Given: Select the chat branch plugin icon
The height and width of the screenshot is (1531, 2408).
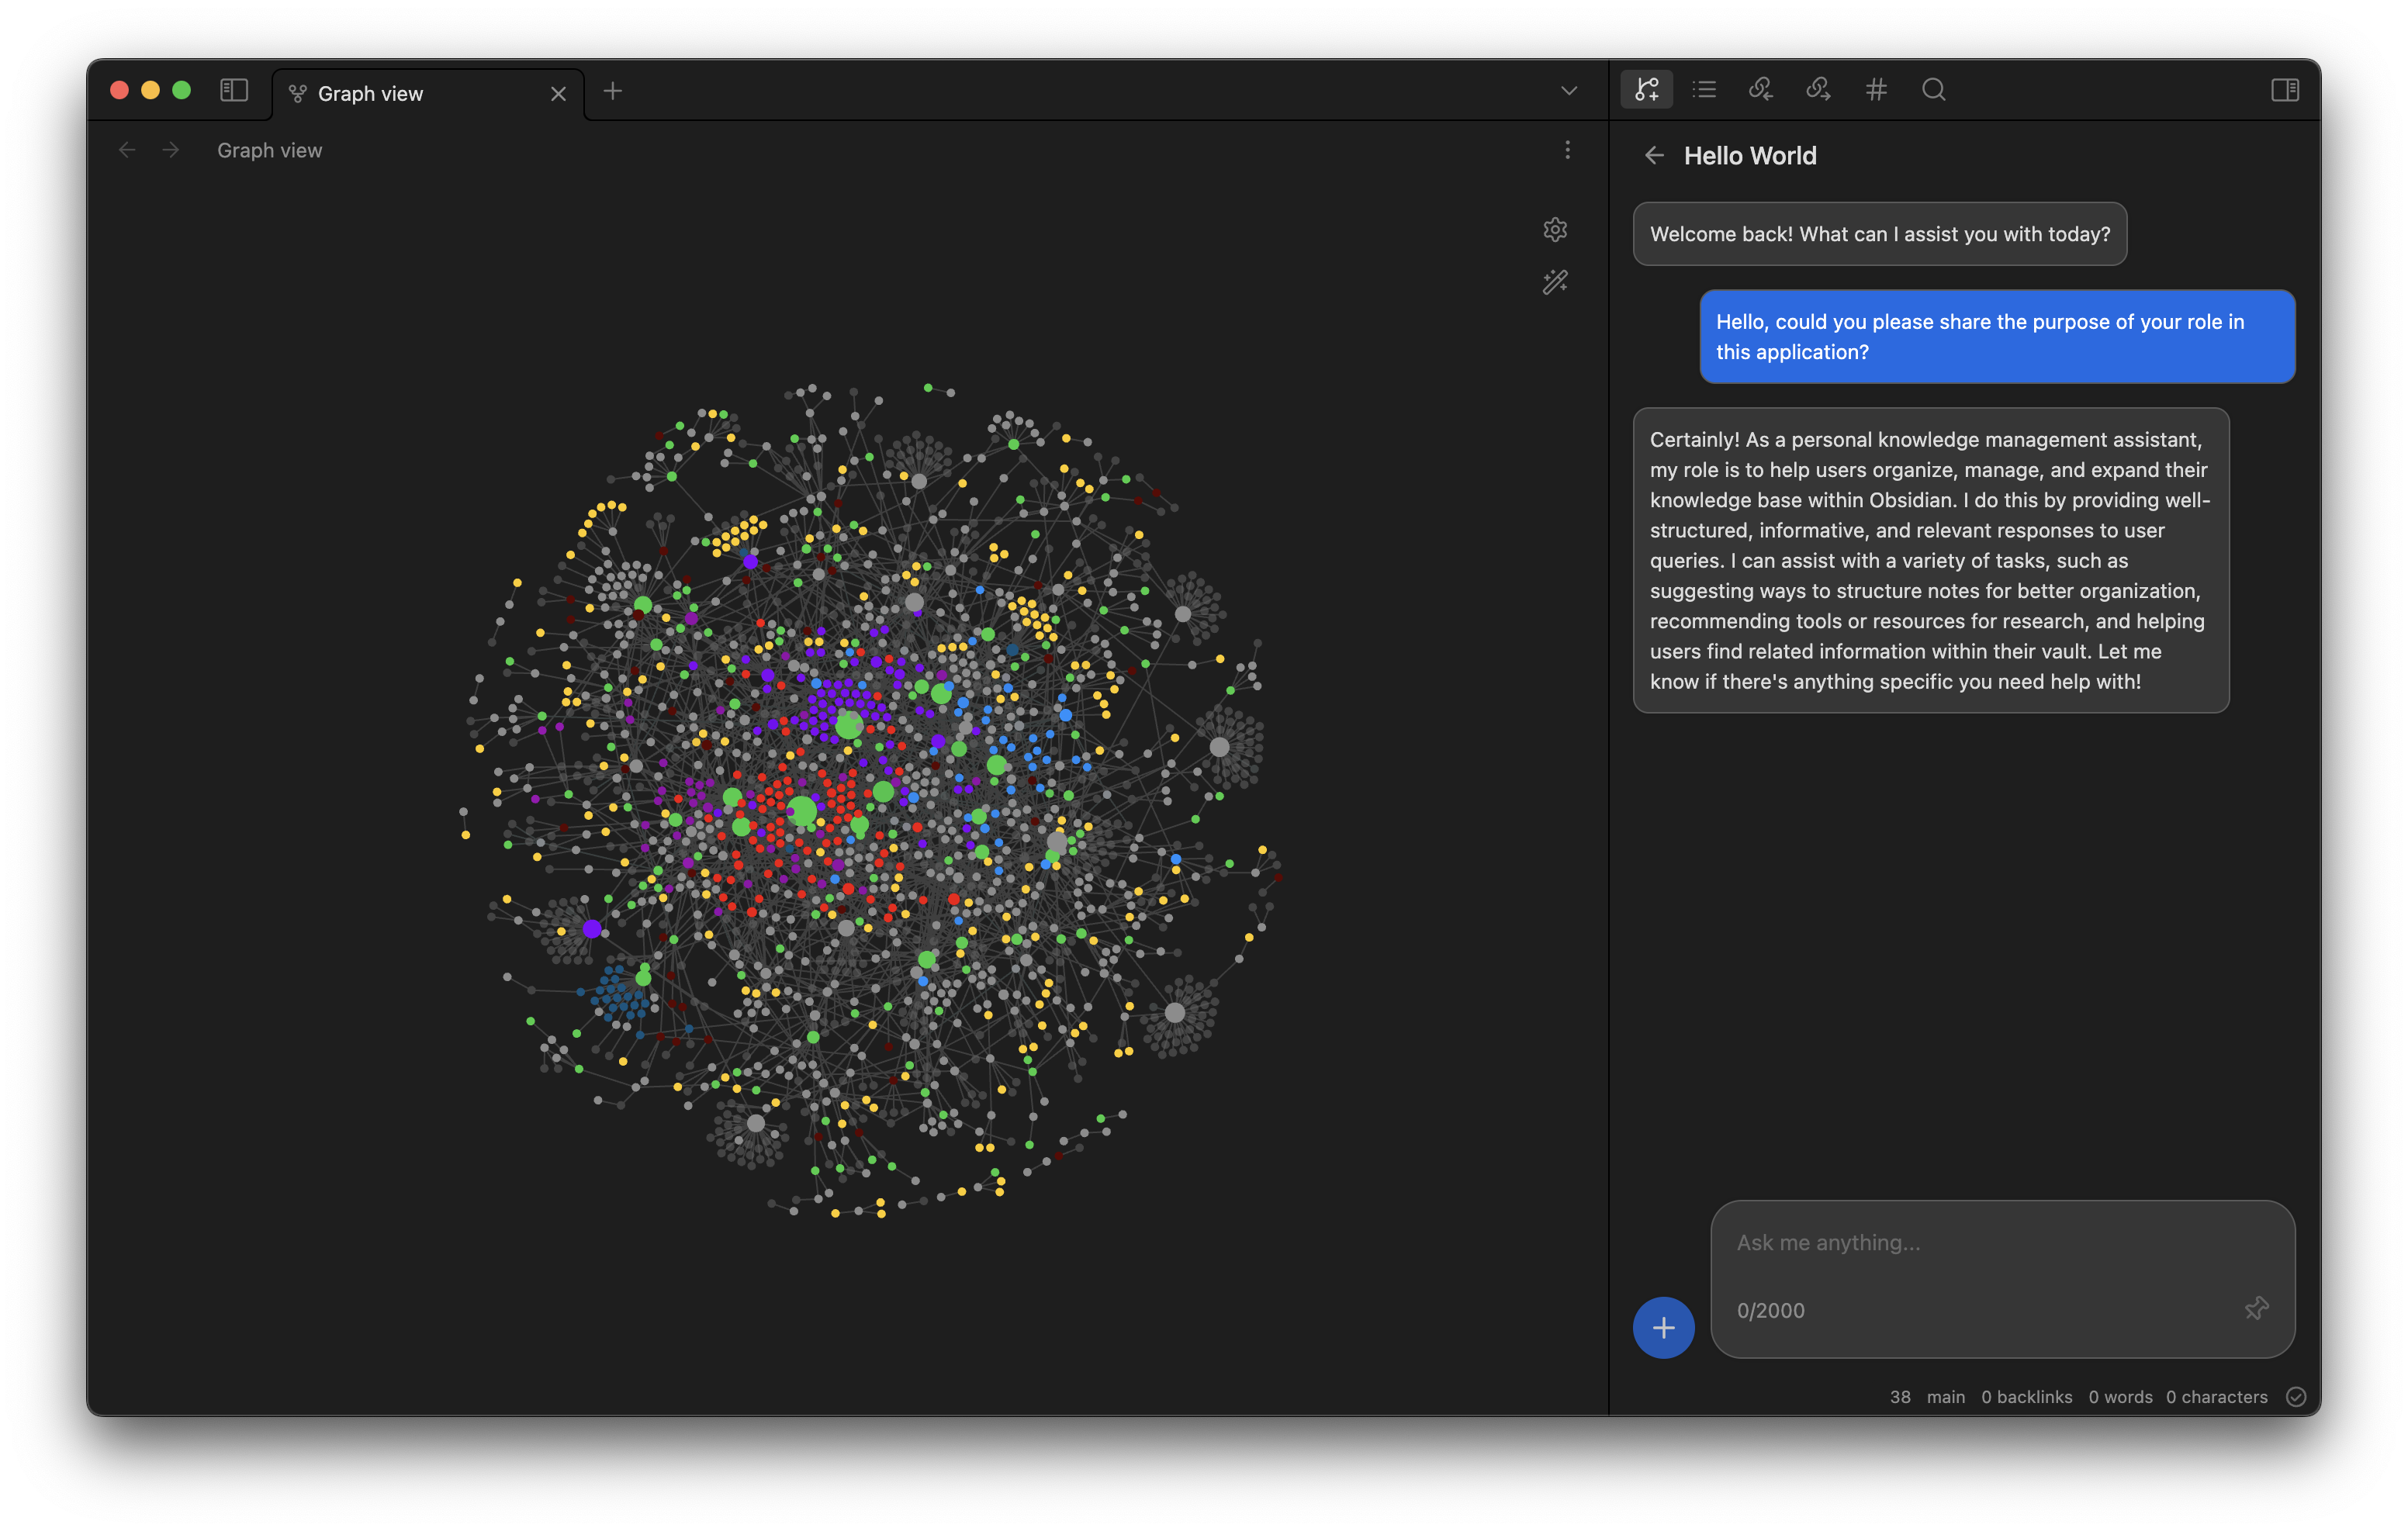Looking at the screenshot, I should coord(1646,90).
